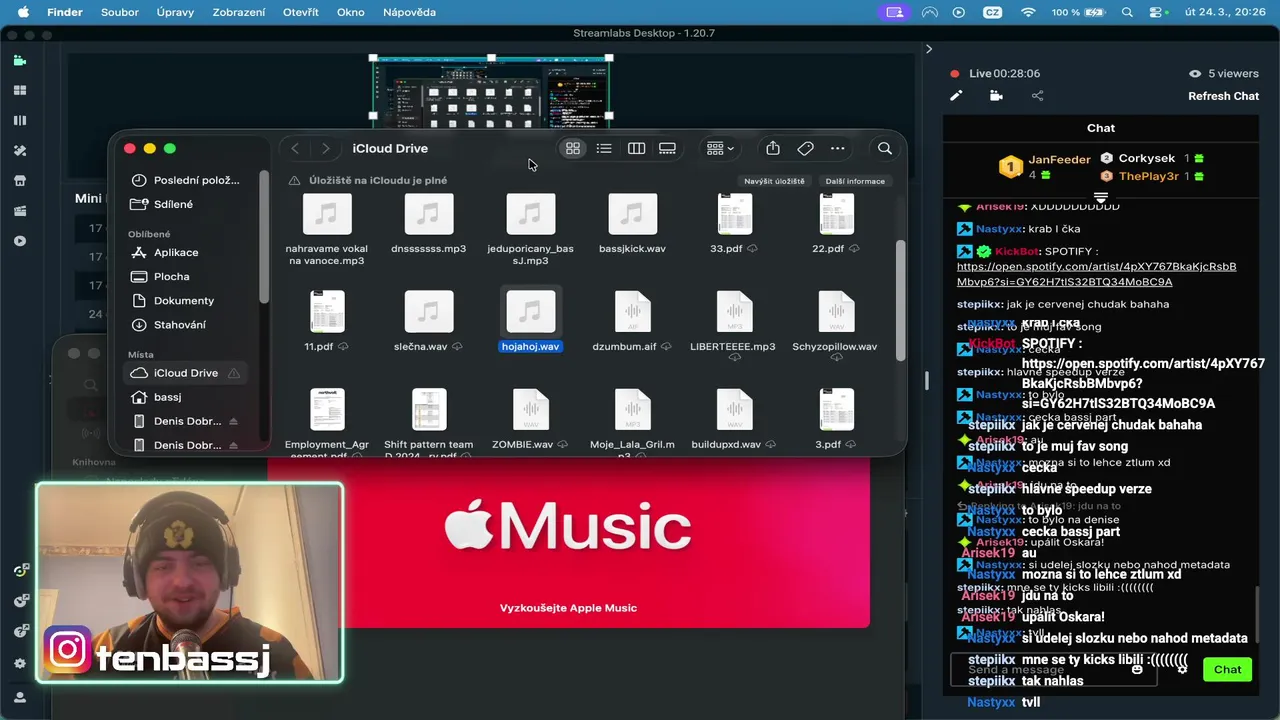Open the Otevřít menu
This screenshot has height=720, width=1280.
pos(301,12)
